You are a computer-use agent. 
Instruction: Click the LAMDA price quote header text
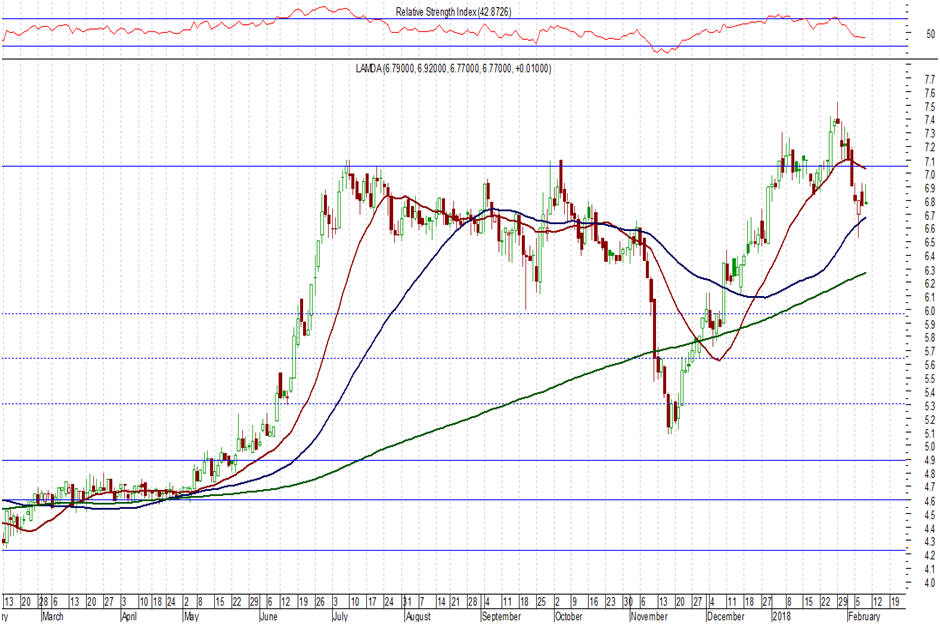click(x=453, y=68)
